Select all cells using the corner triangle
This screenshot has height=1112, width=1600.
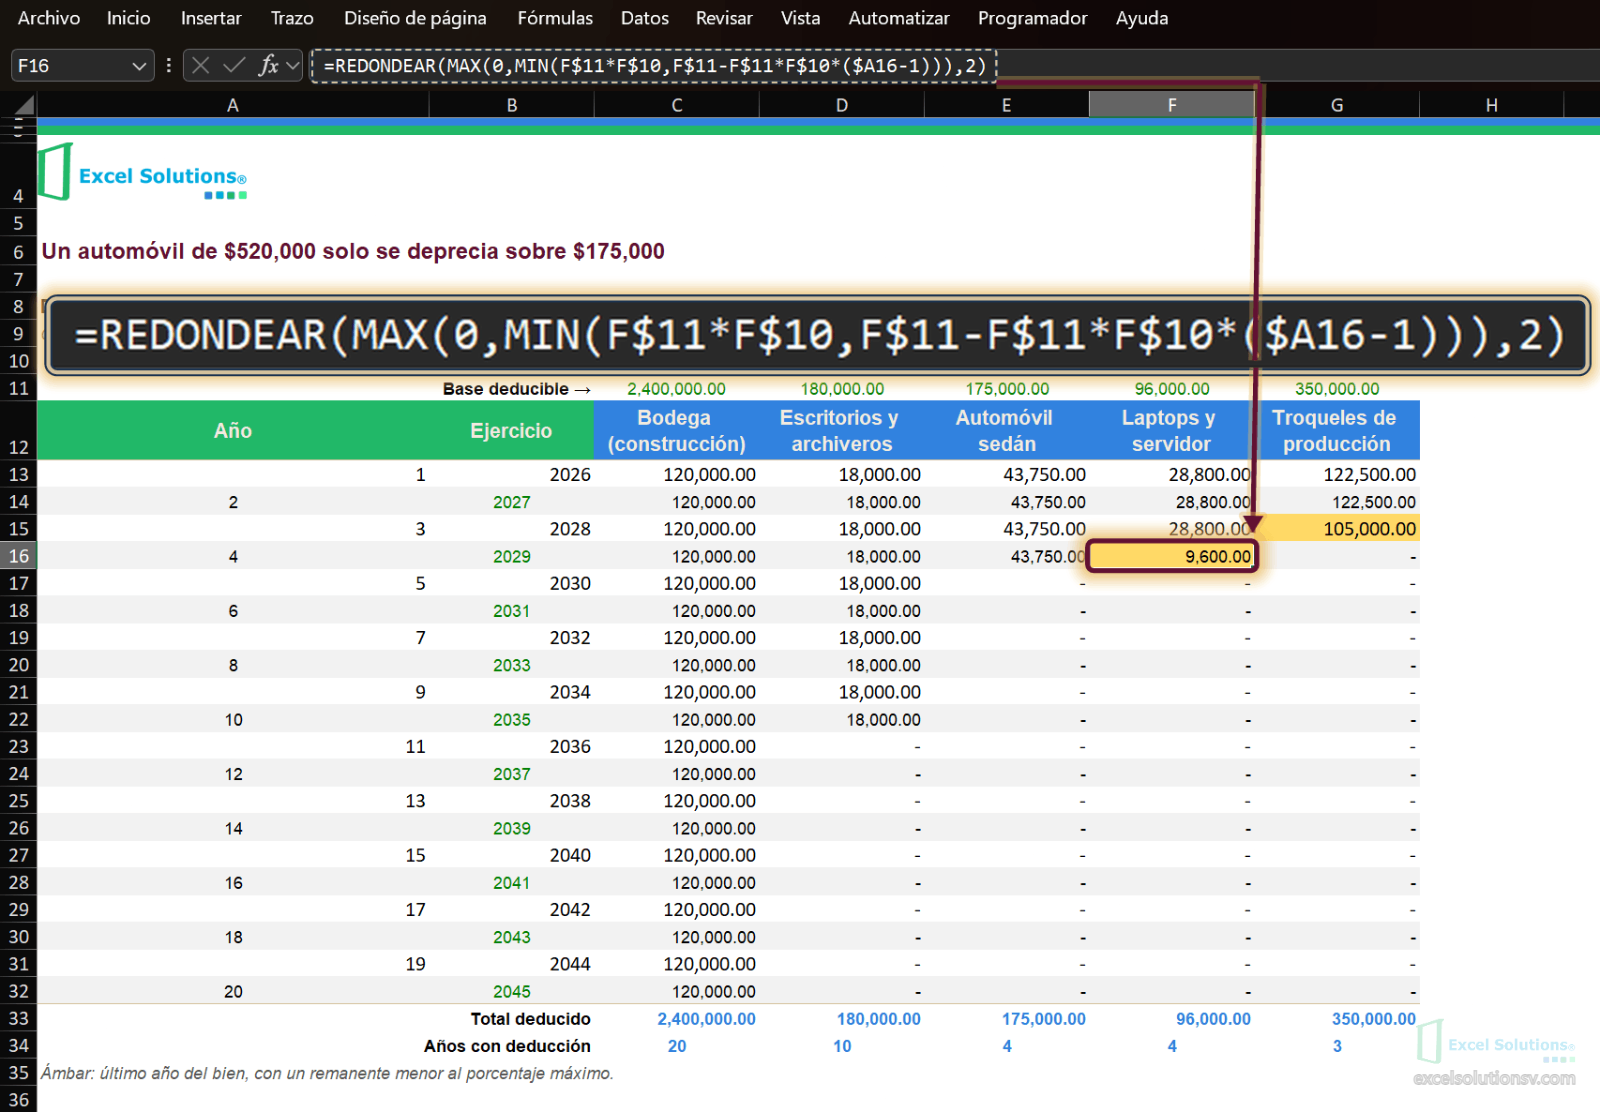click(24, 104)
